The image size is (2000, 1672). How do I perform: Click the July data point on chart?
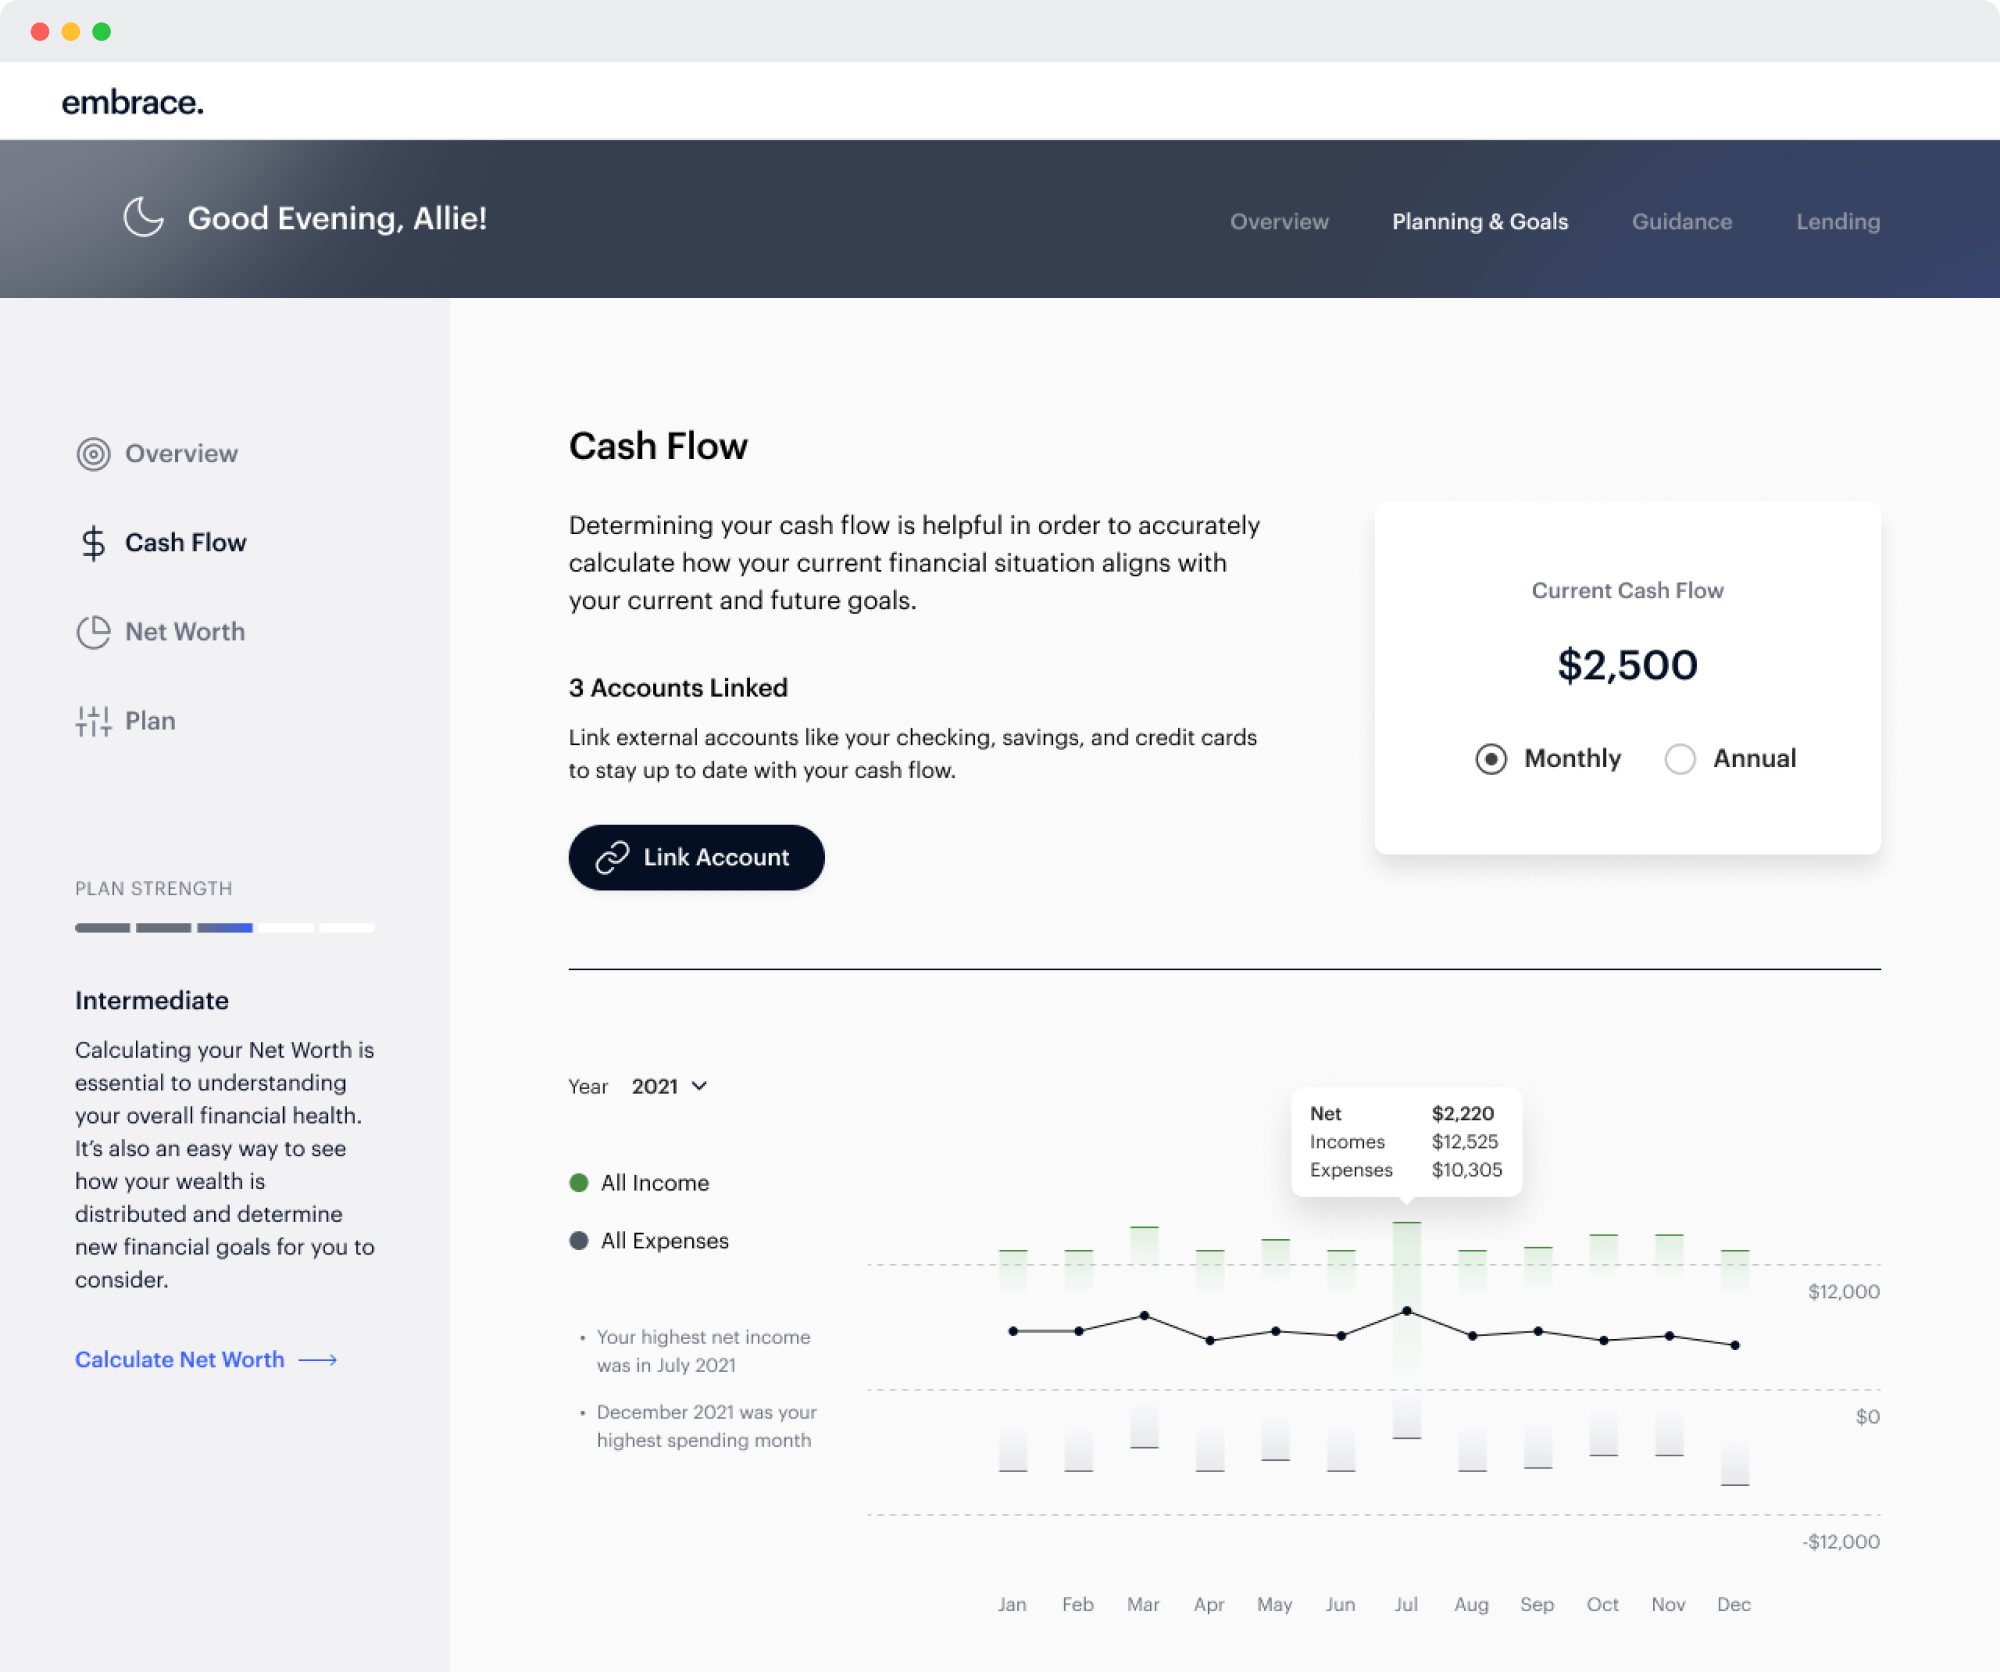coord(1406,1311)
